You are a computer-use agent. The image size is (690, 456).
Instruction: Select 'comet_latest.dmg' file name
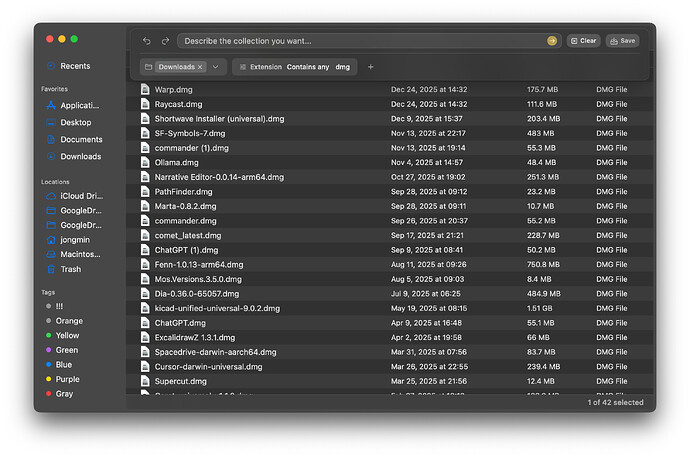tap(188, 235)
